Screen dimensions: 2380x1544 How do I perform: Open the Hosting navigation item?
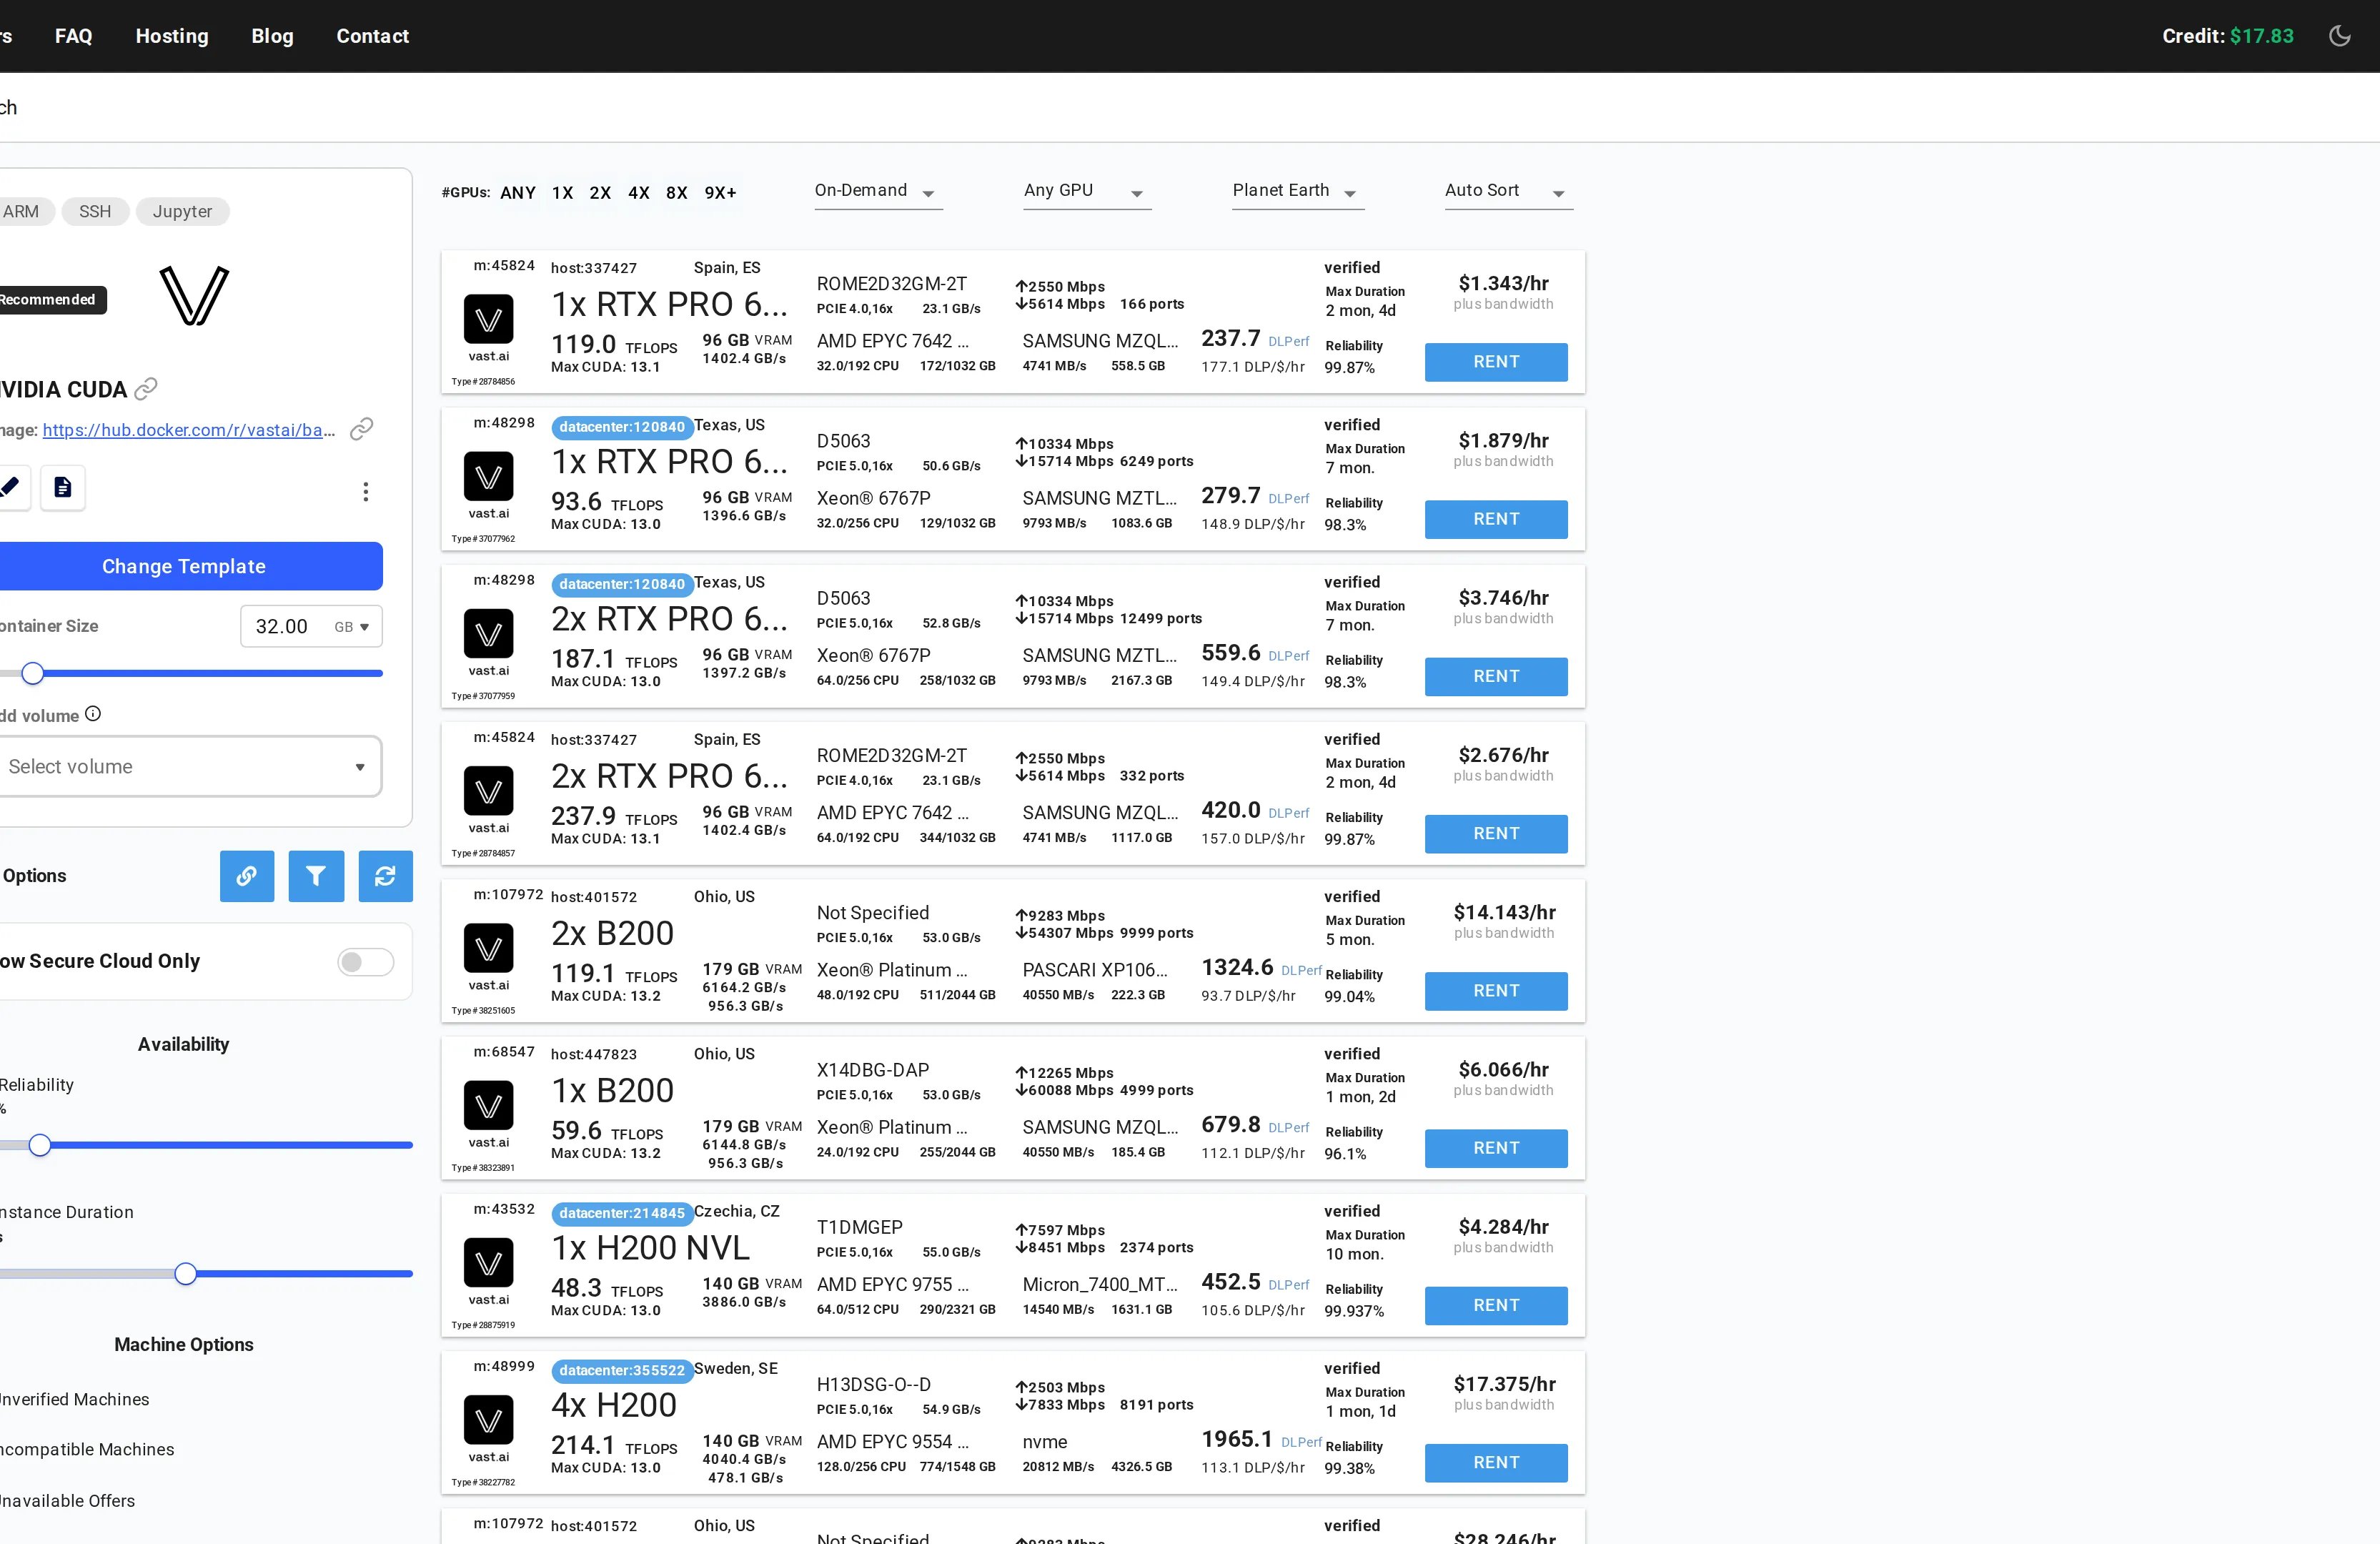point(172,36)
